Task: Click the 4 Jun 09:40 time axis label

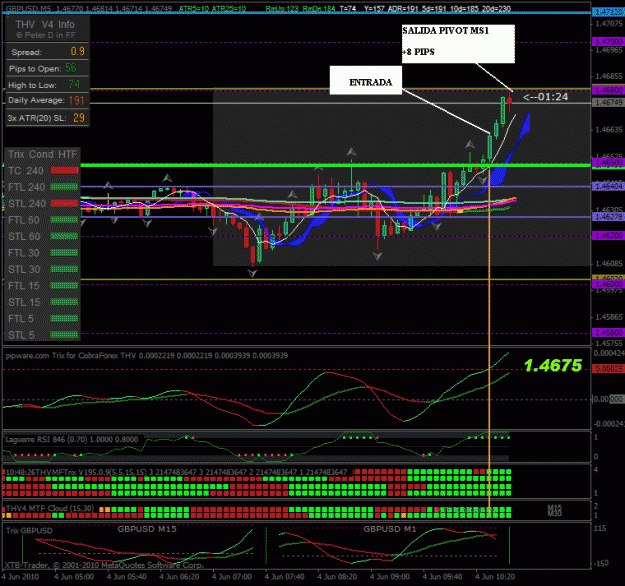Action: (x=442, y=576)
